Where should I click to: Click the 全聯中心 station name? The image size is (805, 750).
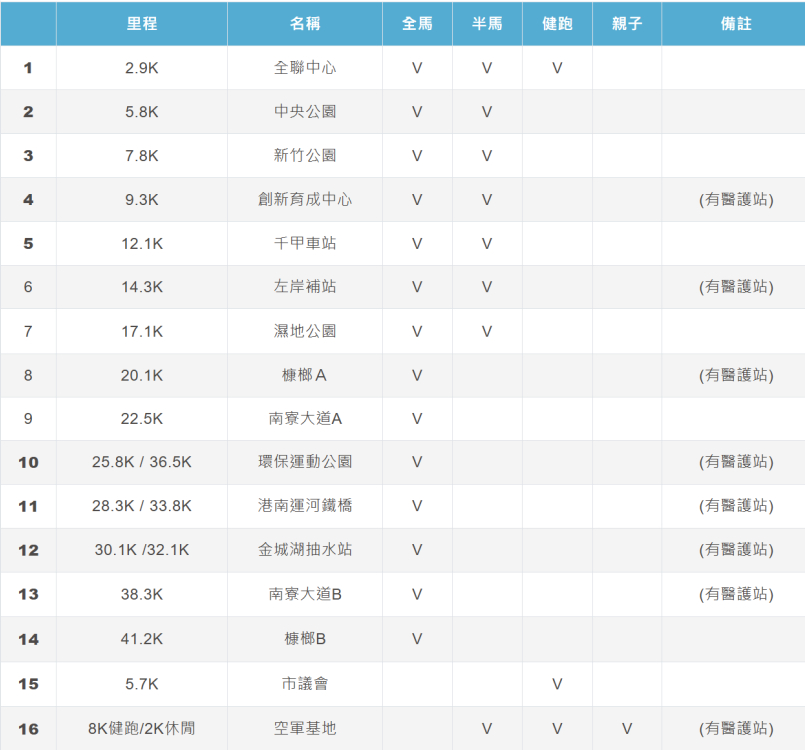tap(305, 68)
